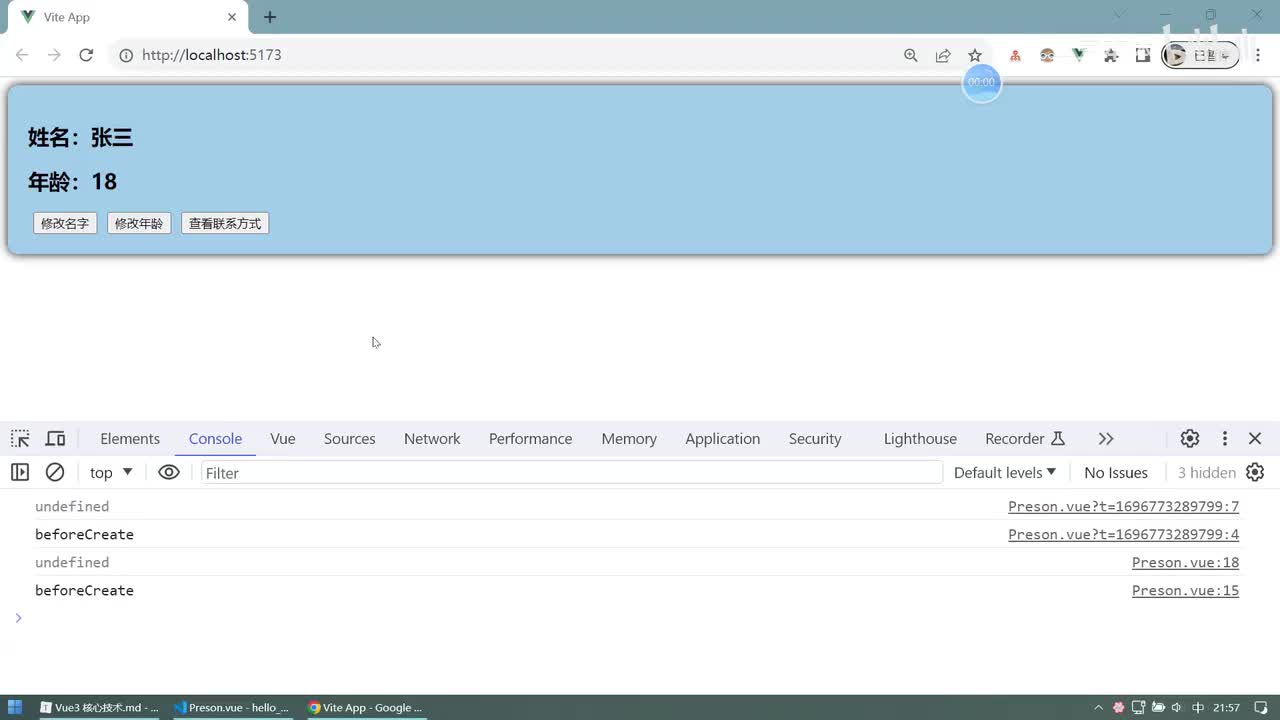Screen dimensions: 1280x720
Task: Open the Lighthouse tab
Action: pyautogui.click(x=920, y=439)
